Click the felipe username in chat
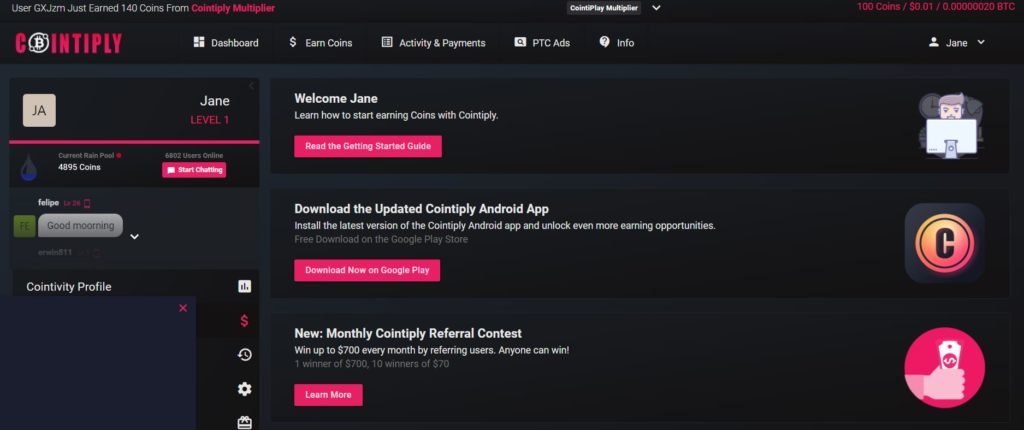This screenshot has height=430, width=1024. (48, 203)
